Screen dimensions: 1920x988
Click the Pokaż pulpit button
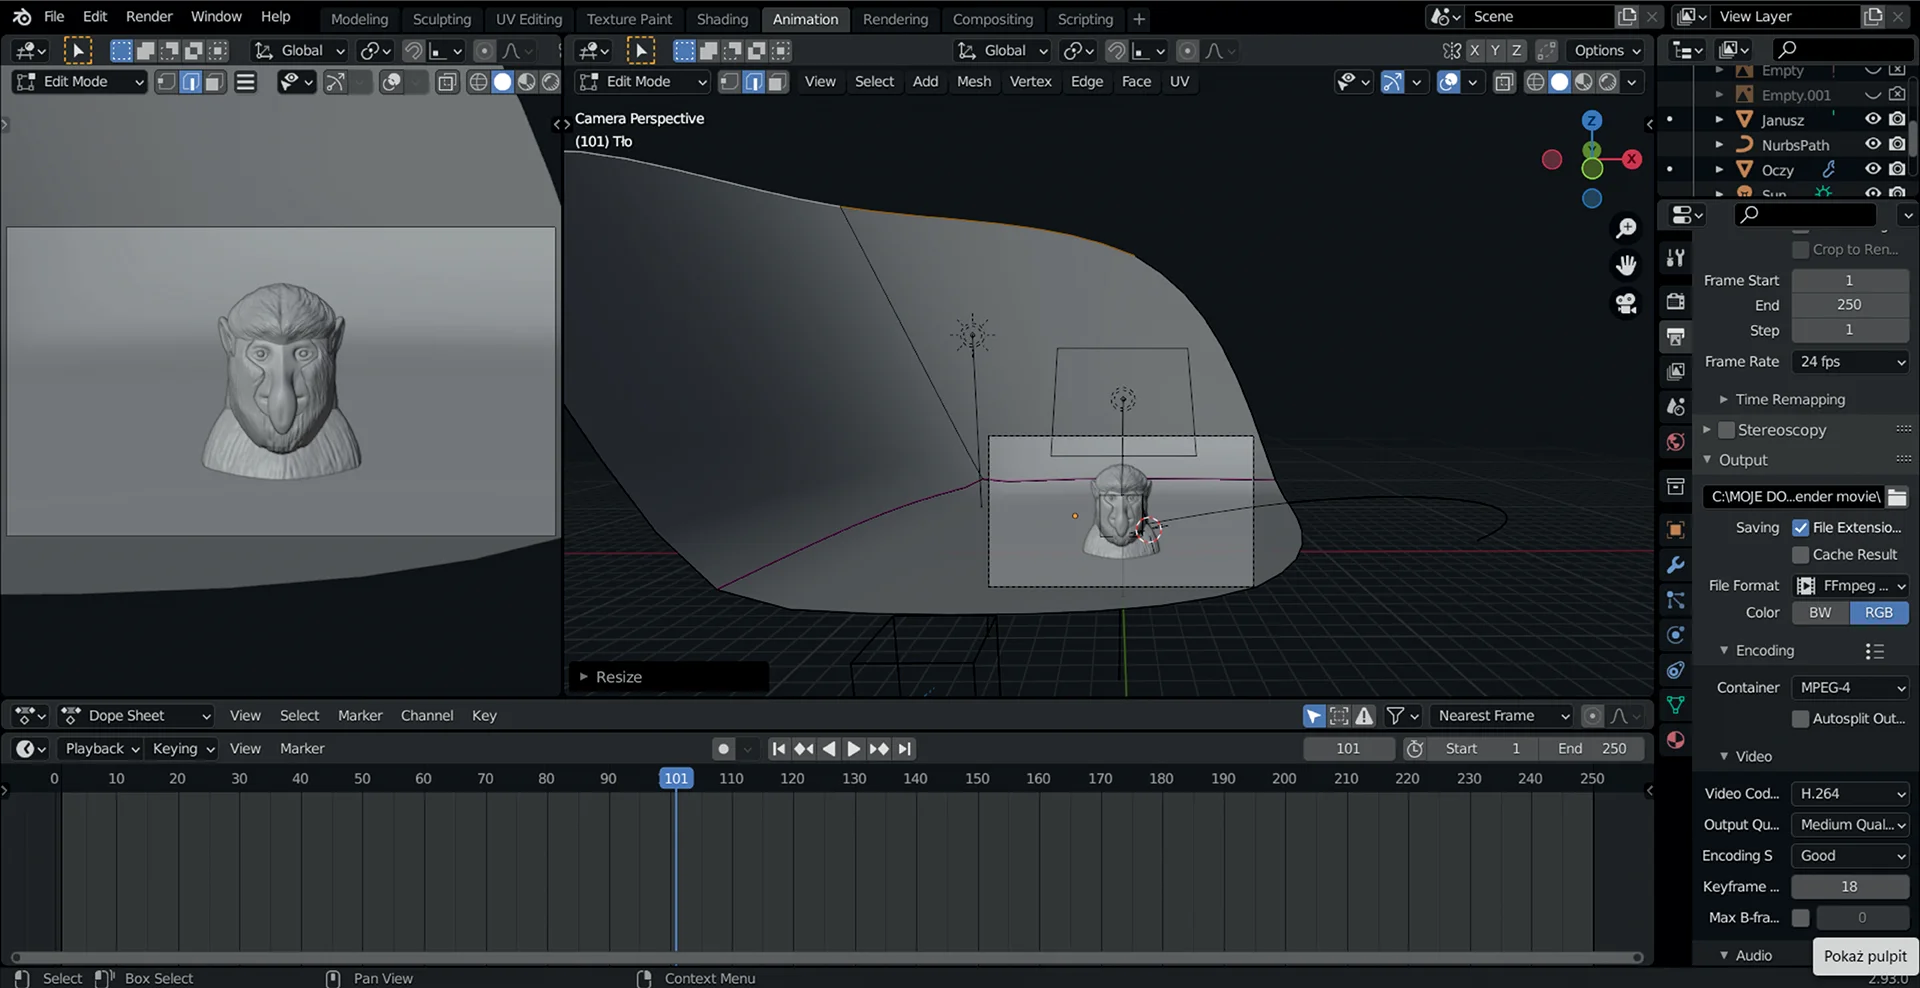(x=1865, y=956)
